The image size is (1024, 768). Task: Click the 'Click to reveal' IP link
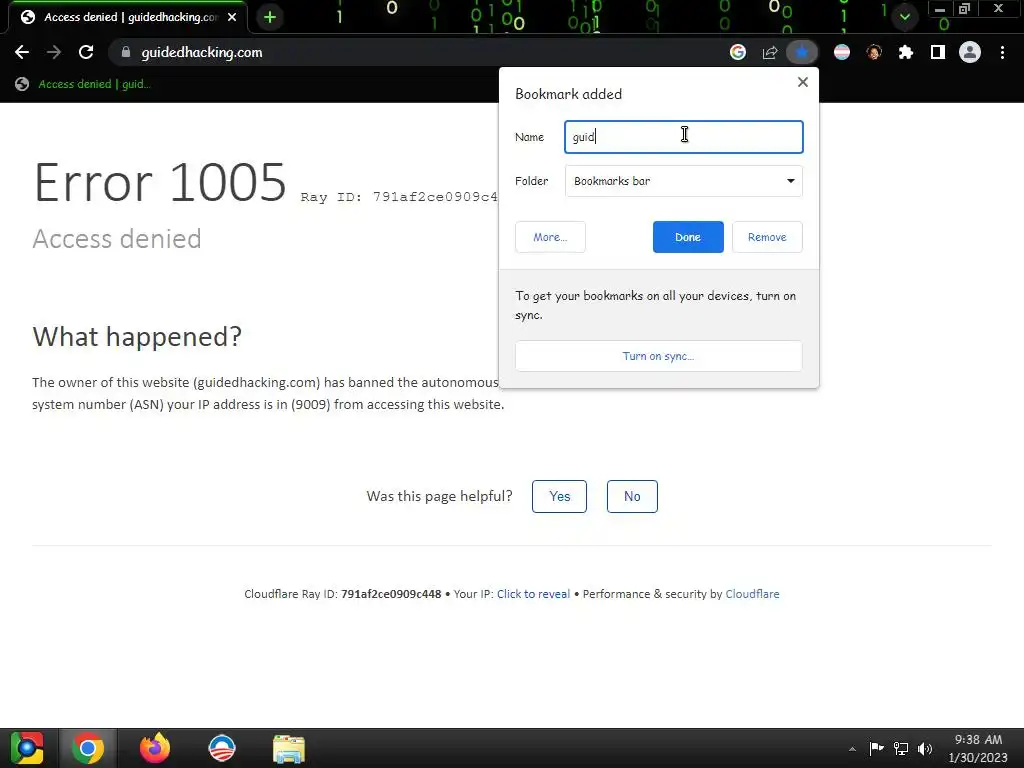tap(533, 594)
